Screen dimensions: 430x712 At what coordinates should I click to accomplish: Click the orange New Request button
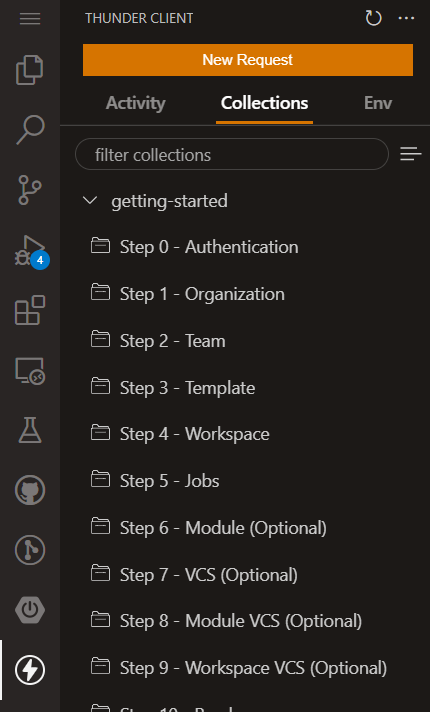248,60
